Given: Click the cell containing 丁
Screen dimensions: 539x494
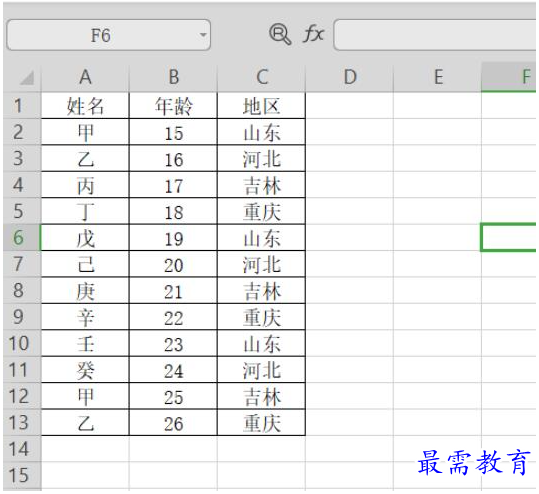Looking at the screenshot, I should 85,211.
